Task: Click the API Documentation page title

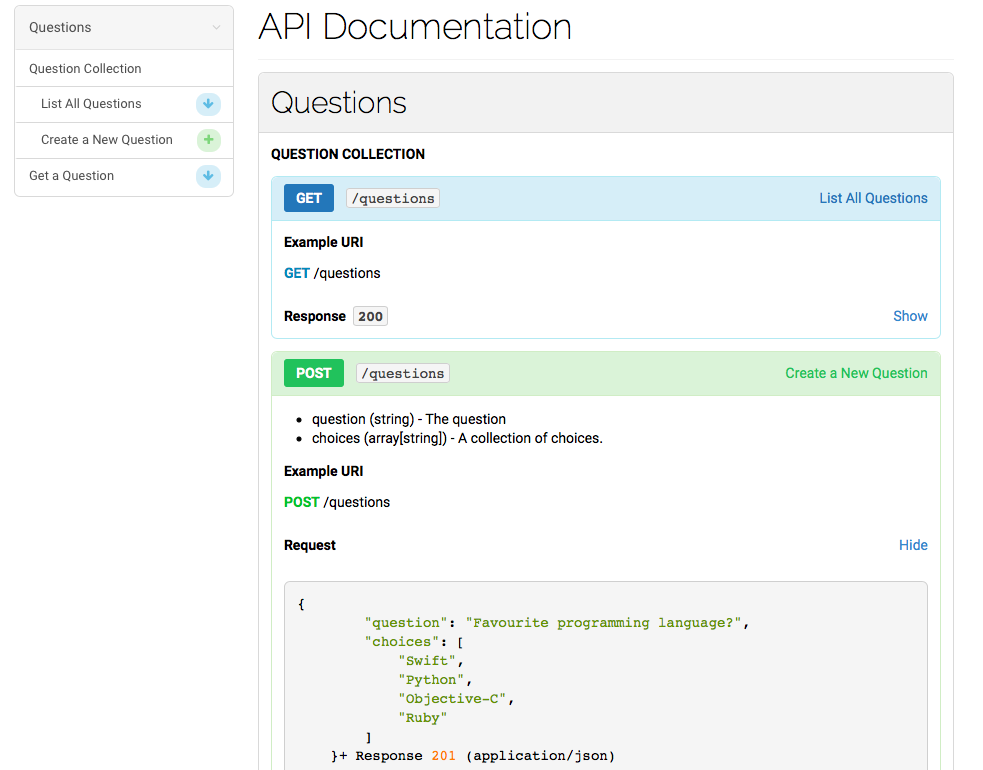Action: click(415, 27)
